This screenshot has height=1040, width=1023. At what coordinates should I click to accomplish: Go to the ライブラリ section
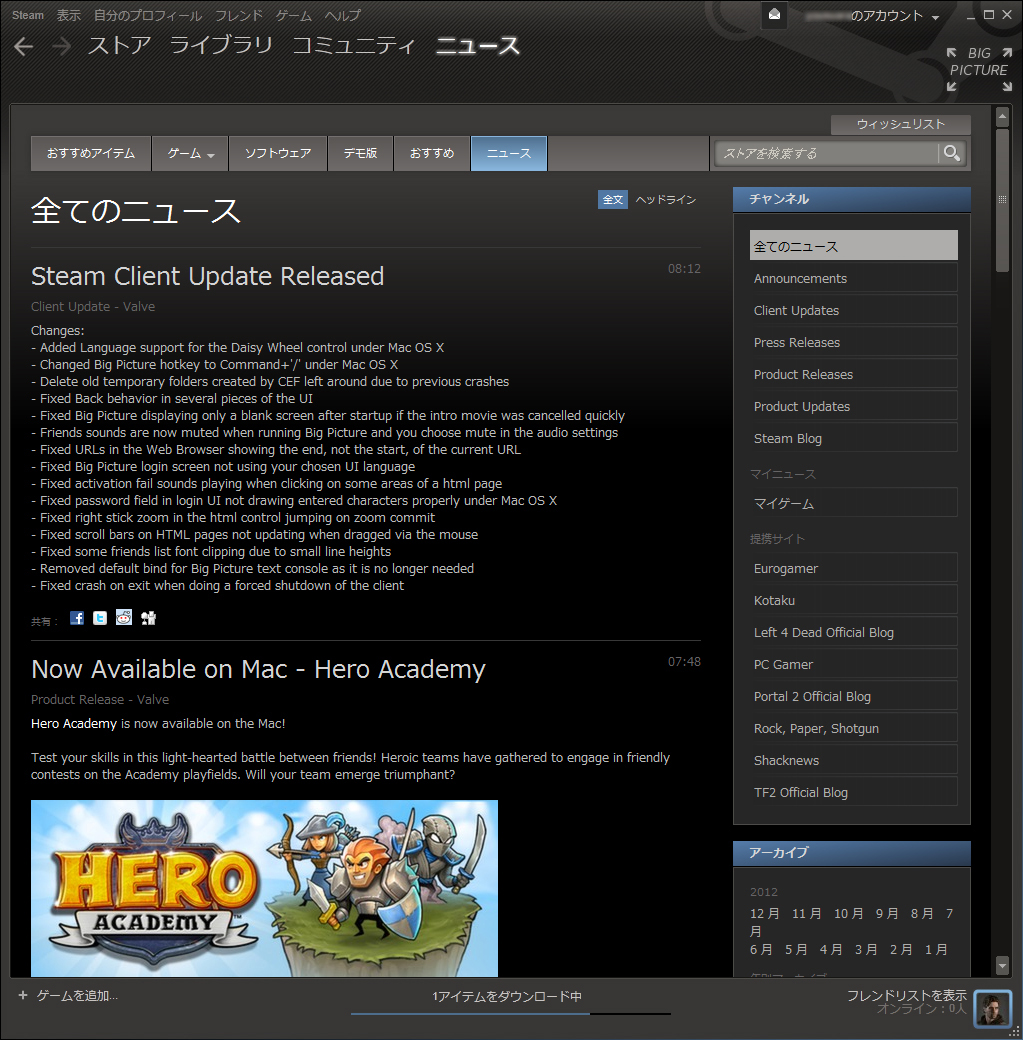(222, 45)
